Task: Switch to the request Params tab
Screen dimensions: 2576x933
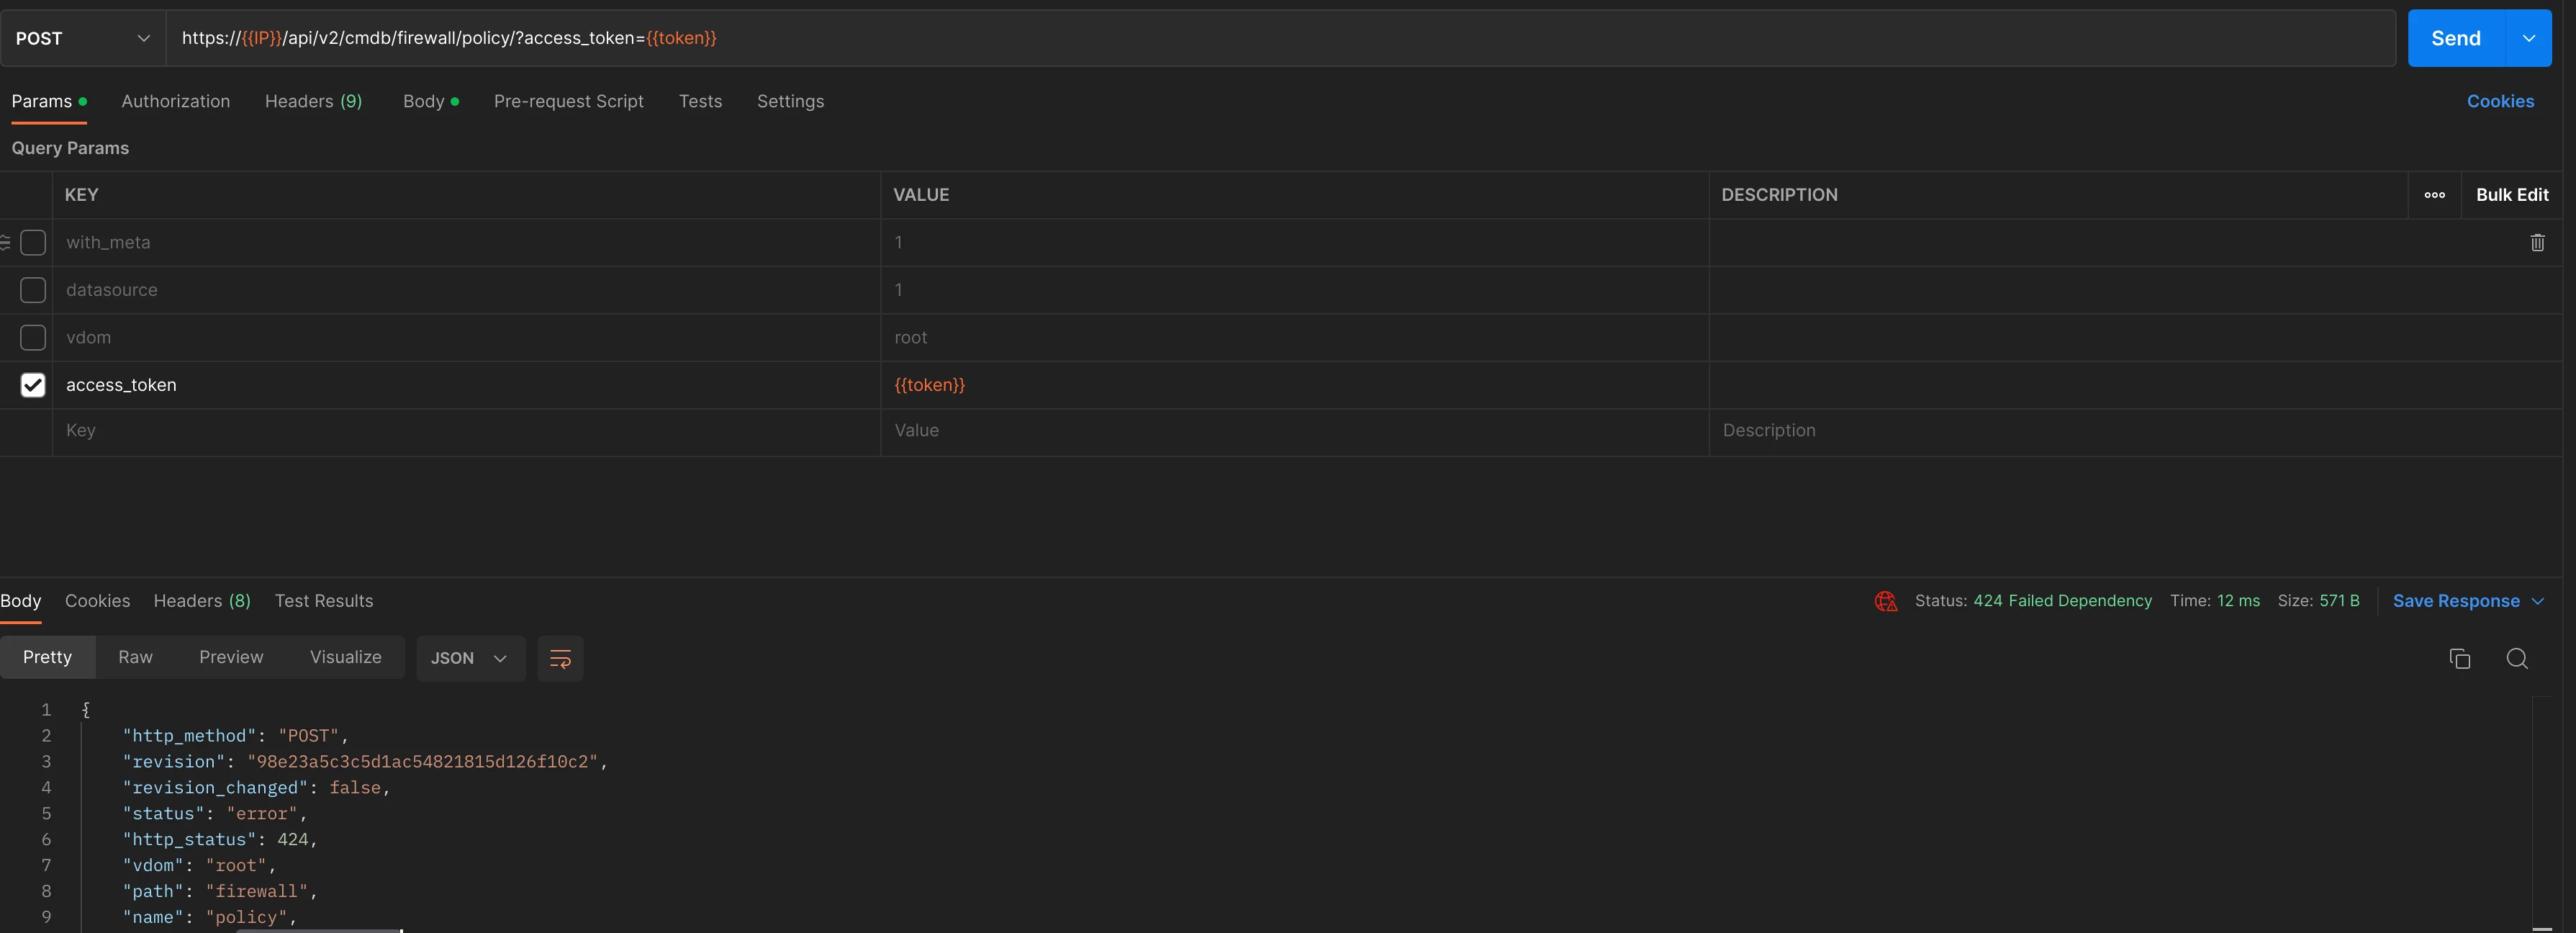Action: coord(48,101)
